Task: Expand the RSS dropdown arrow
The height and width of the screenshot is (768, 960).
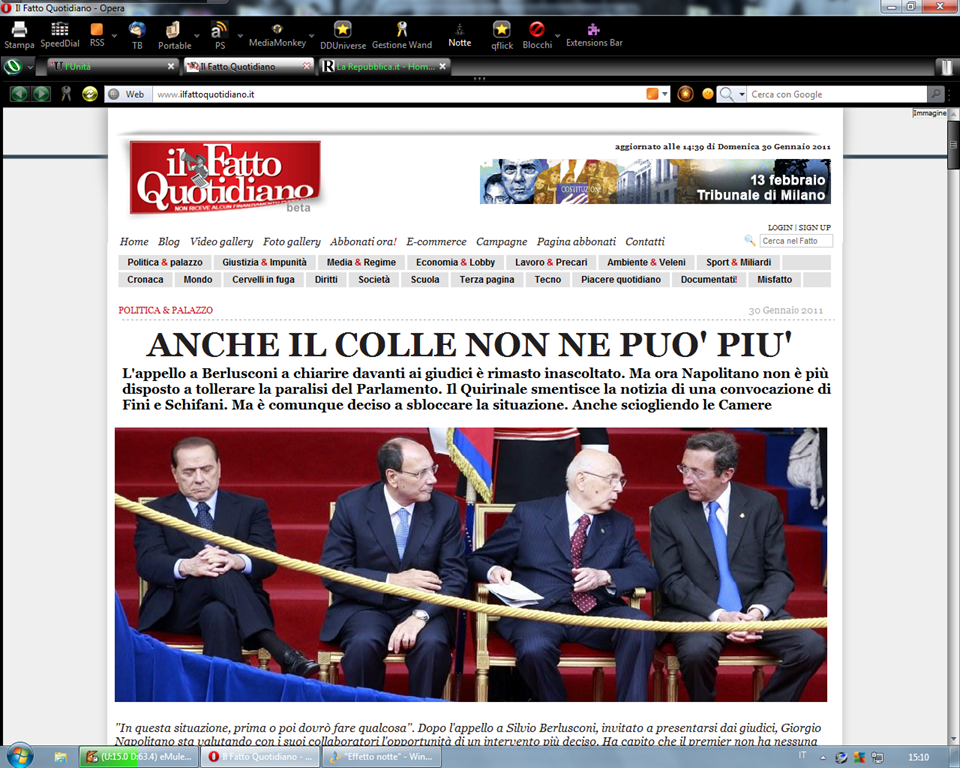Action: (114, 36)
